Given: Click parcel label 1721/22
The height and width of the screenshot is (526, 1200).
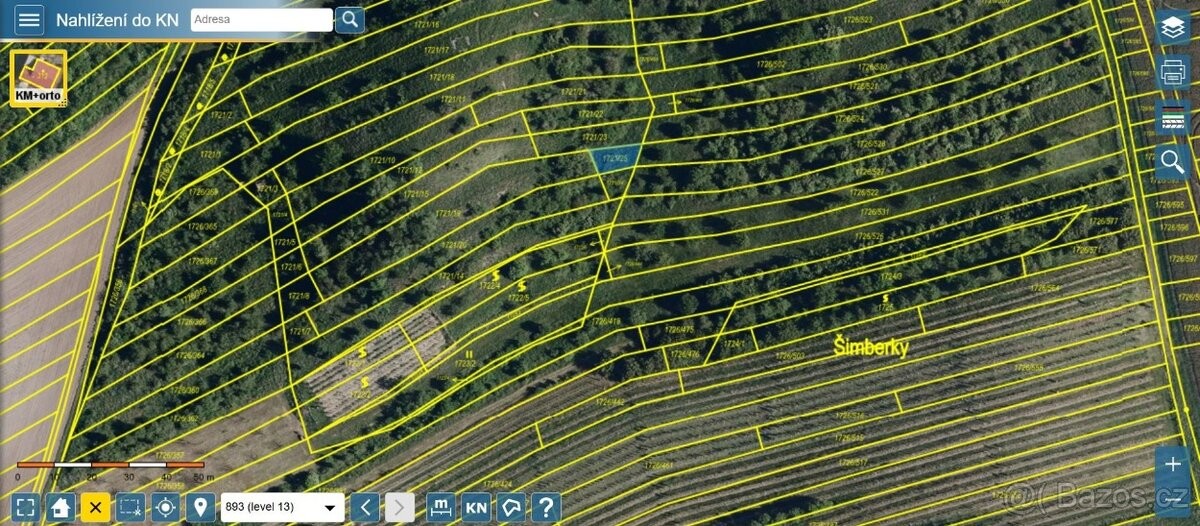Looking at the screenshot, I should pyautogui.click(x=593, y=114).
